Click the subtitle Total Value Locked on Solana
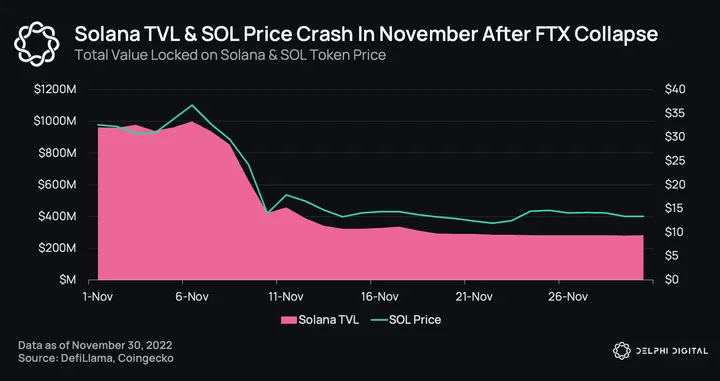Image resolution: width=720 pixels, height=381 pixels. (230, 55)
